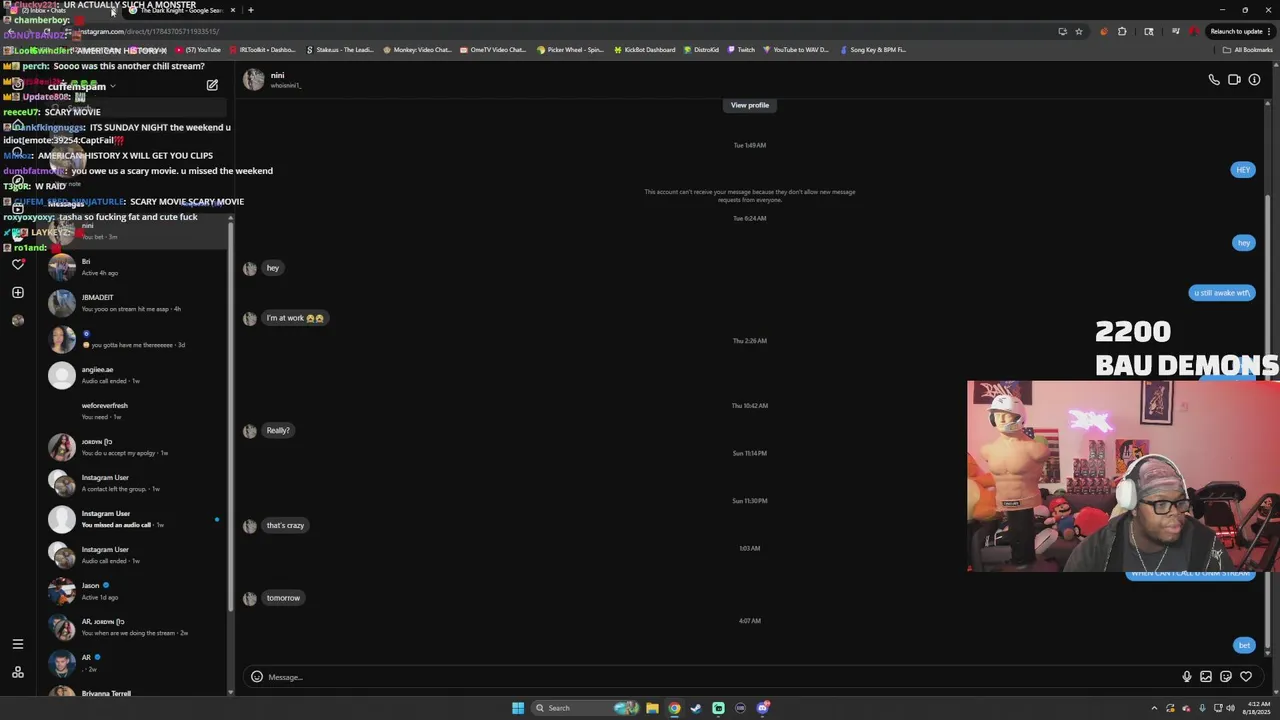Open the Stake.us bookmark
Viewport: 1280px width, 720px height.
(338, 49)
